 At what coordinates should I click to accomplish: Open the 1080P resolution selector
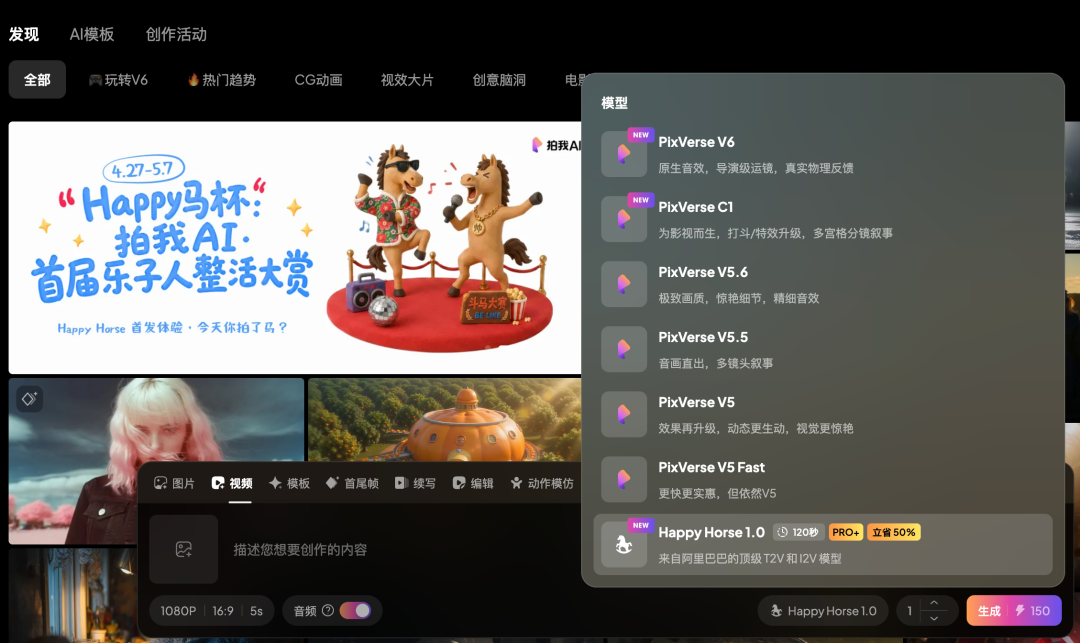[x=178, y=610]
